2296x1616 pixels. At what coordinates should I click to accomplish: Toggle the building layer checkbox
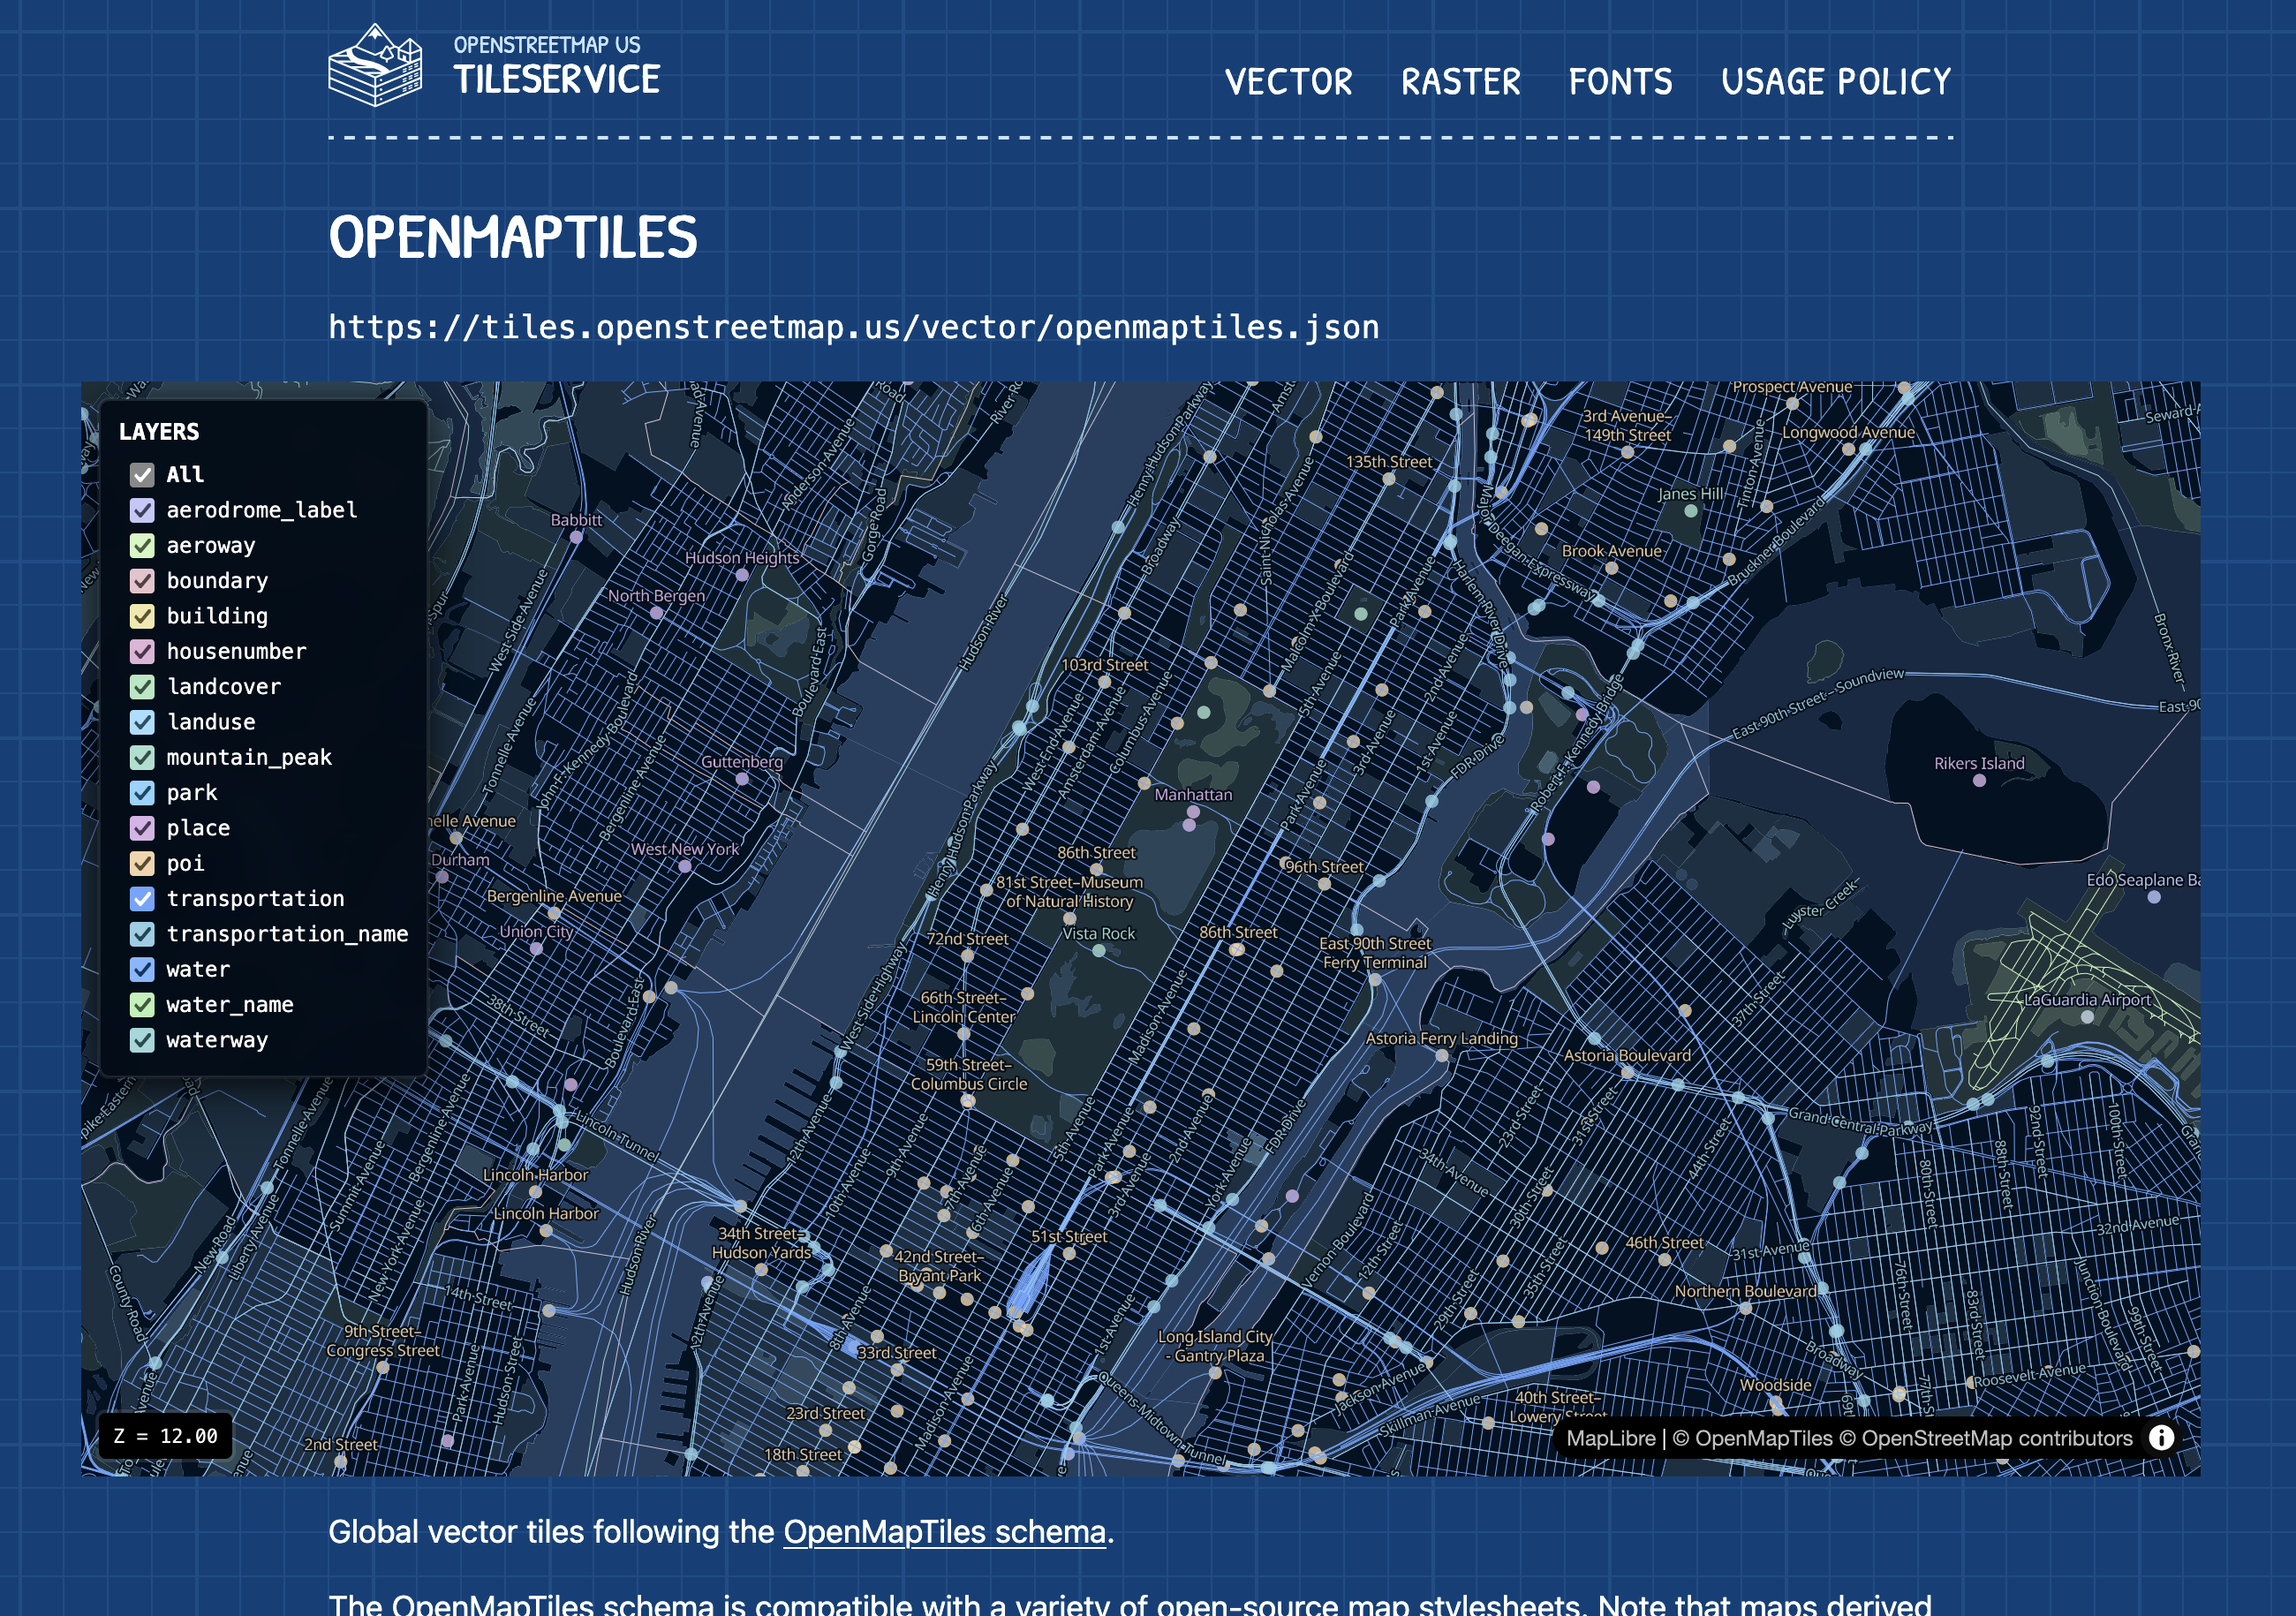142,616
